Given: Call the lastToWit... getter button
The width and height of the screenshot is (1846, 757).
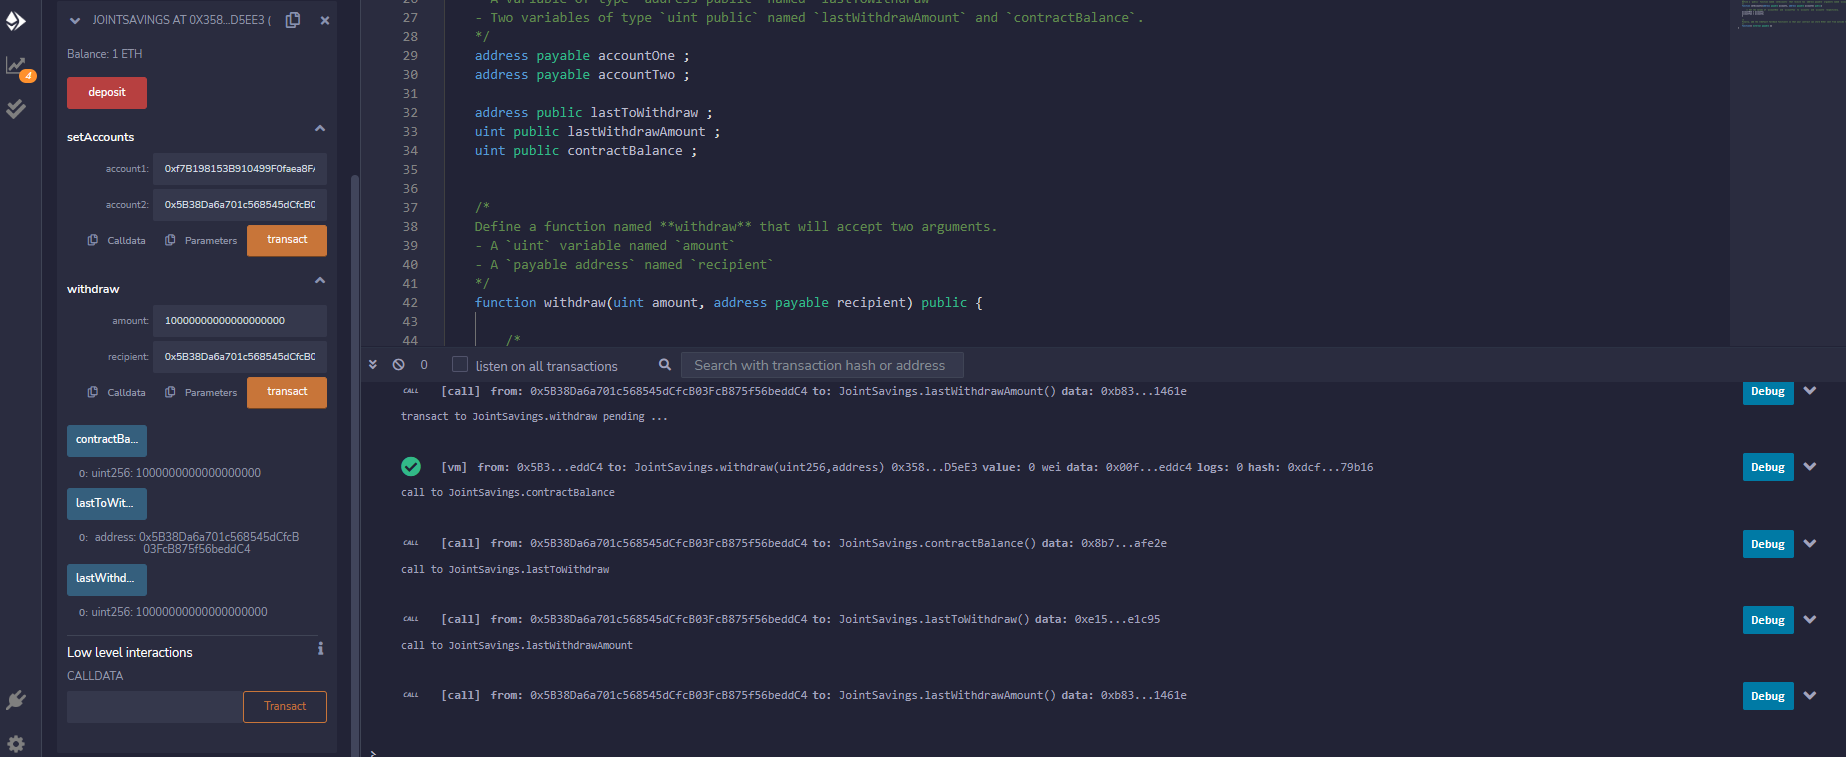Looking at the screenshot, I should [107, 503].
